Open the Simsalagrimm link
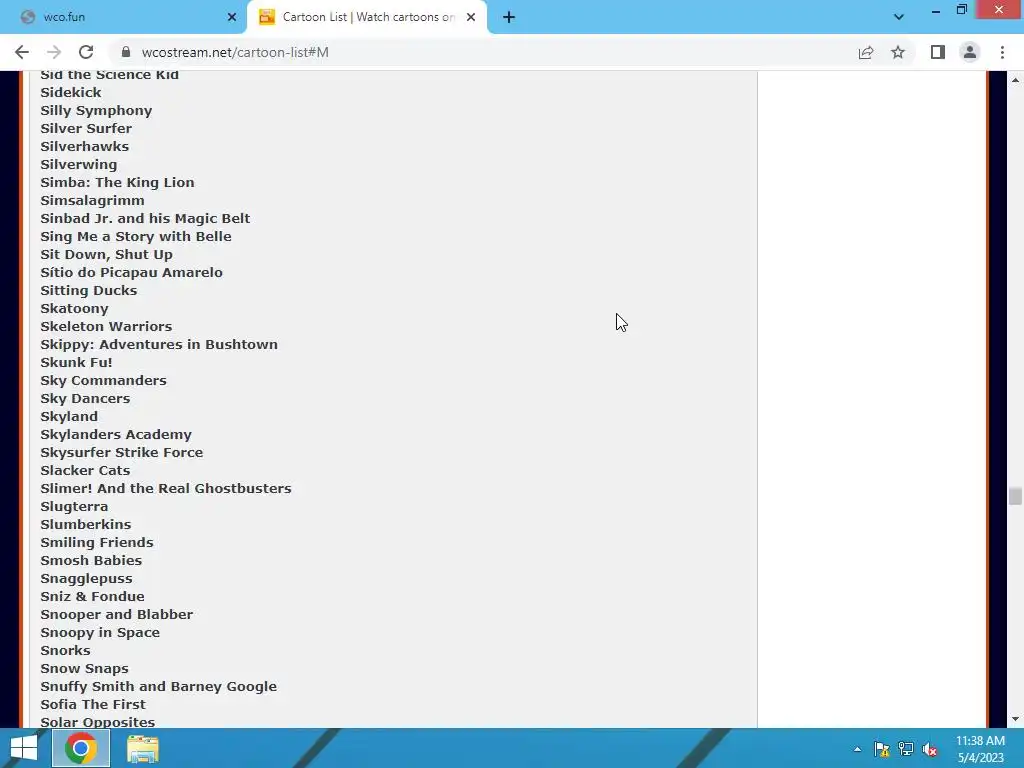1024x768 pixels. coord(93,200)
